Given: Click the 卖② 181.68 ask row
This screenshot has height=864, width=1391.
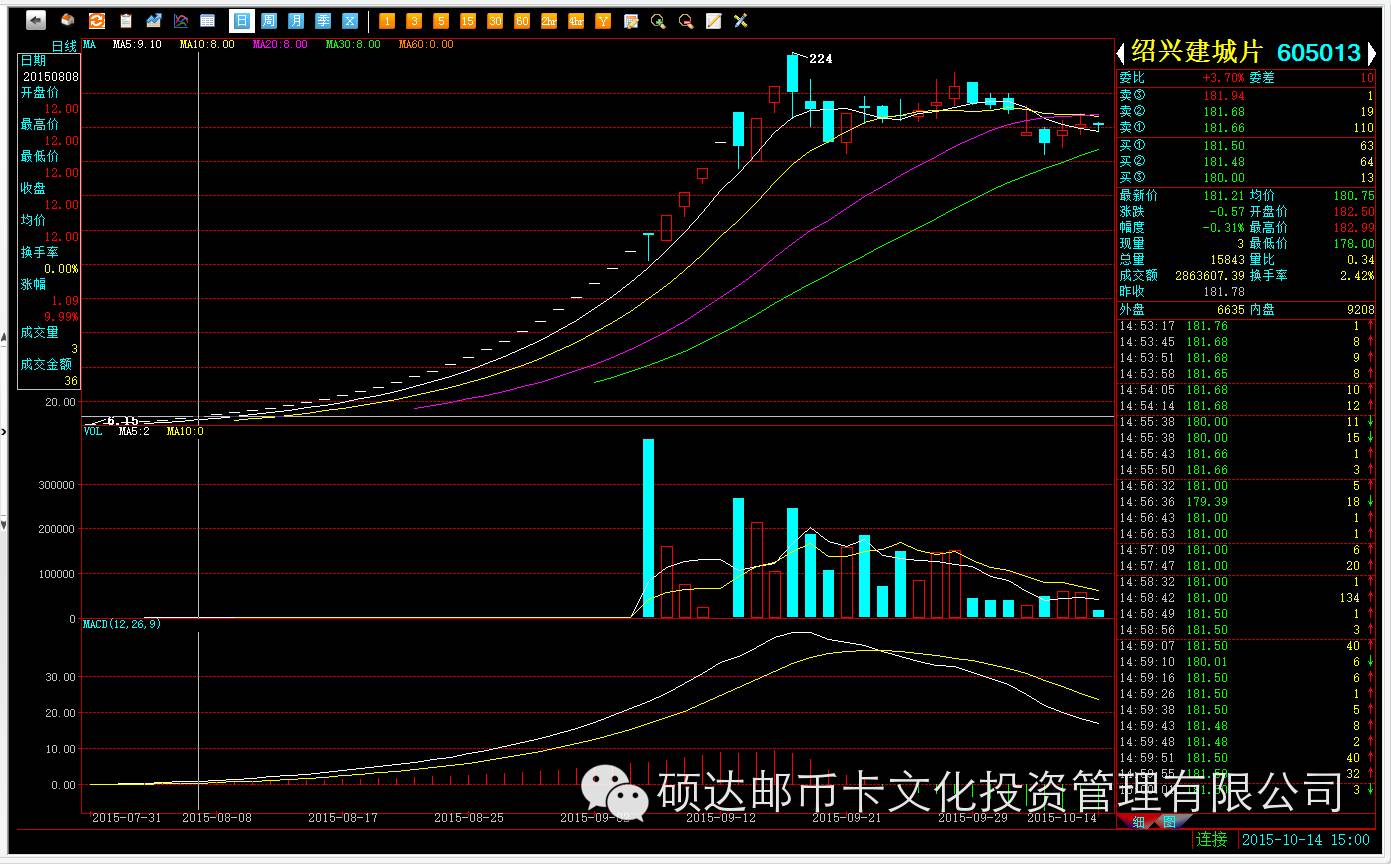Looking at the screenshot, I should [1246, 112].
